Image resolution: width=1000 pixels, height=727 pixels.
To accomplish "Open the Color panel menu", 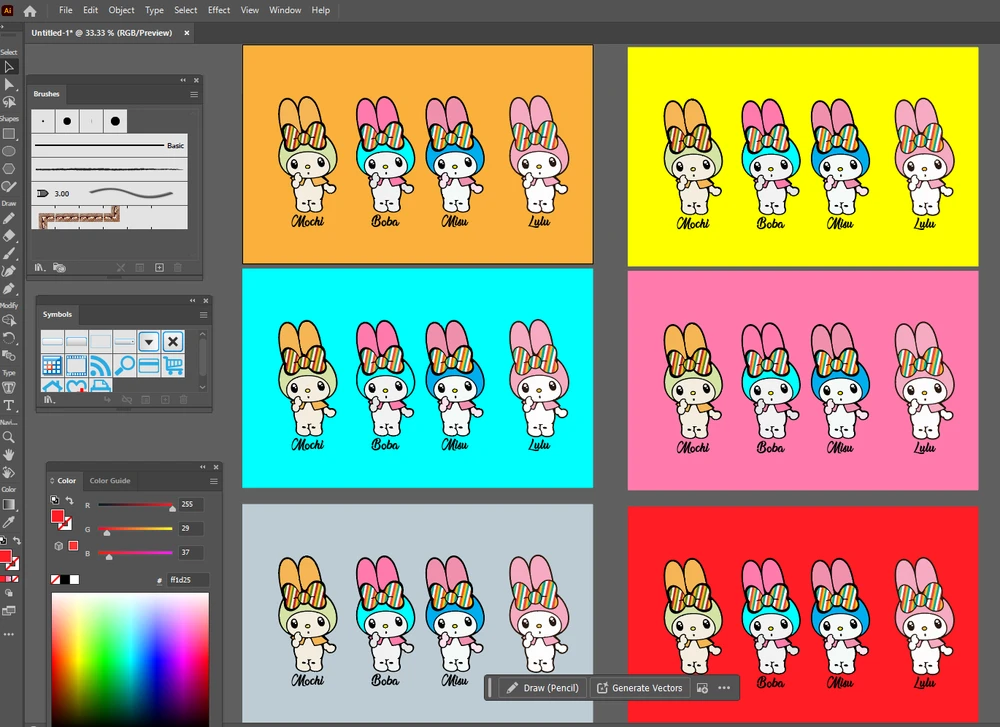I will coord(214,481).
